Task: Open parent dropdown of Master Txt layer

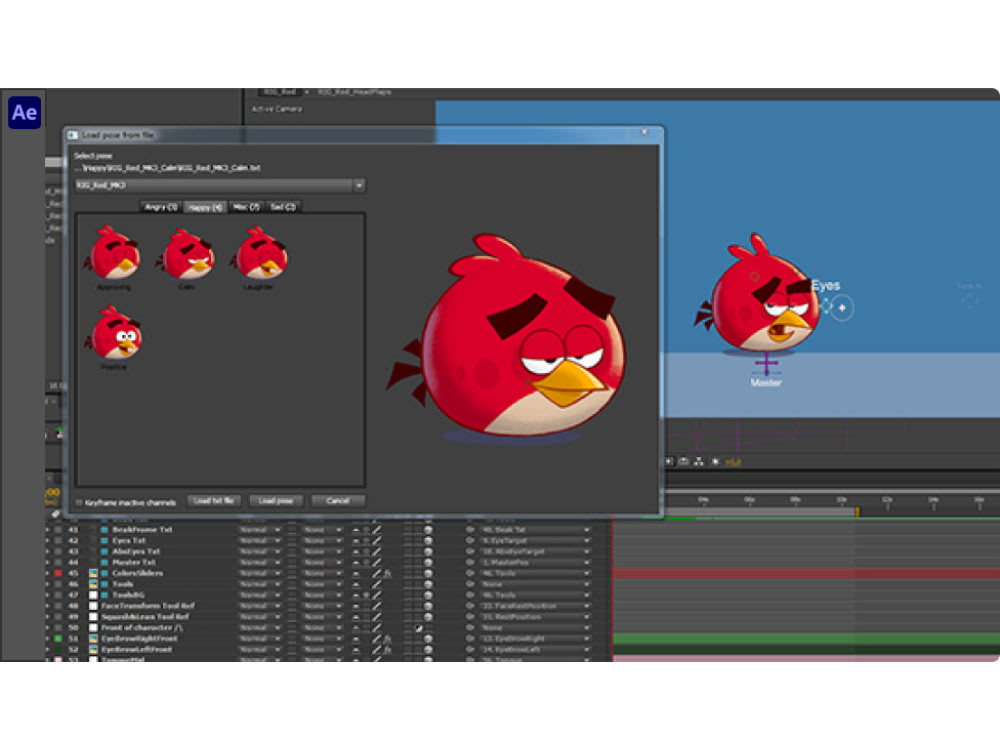Action: (534, 562)
